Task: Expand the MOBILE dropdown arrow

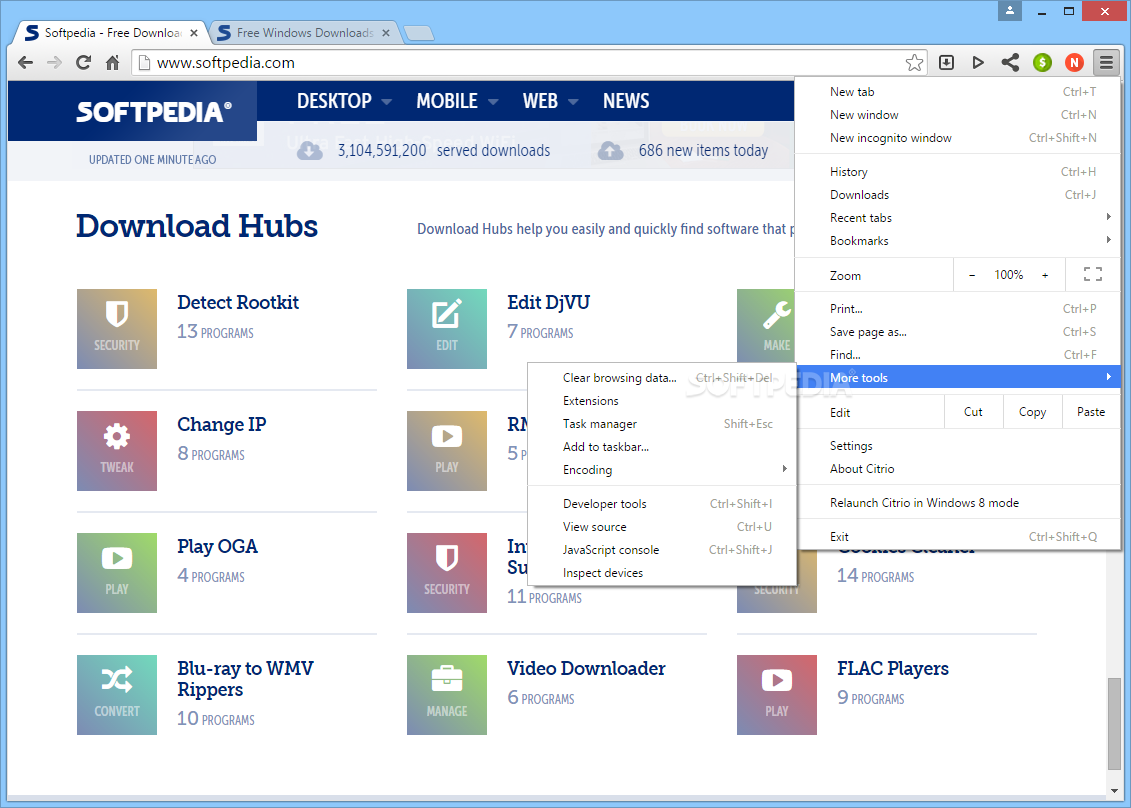Action: point(493,102)
